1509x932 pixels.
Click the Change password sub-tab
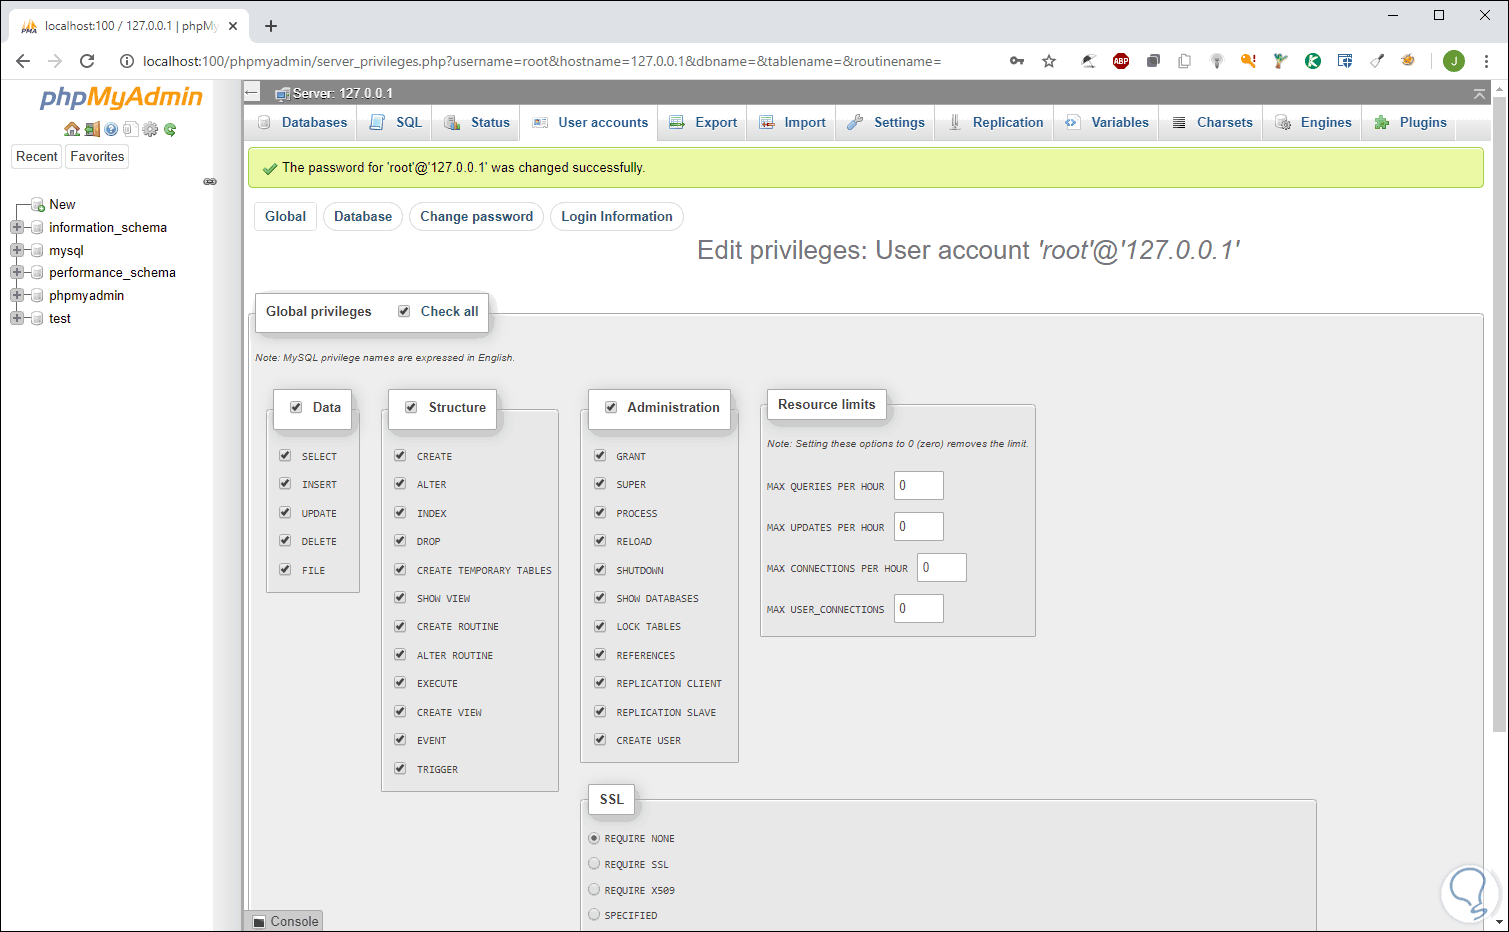click(476, 216)
